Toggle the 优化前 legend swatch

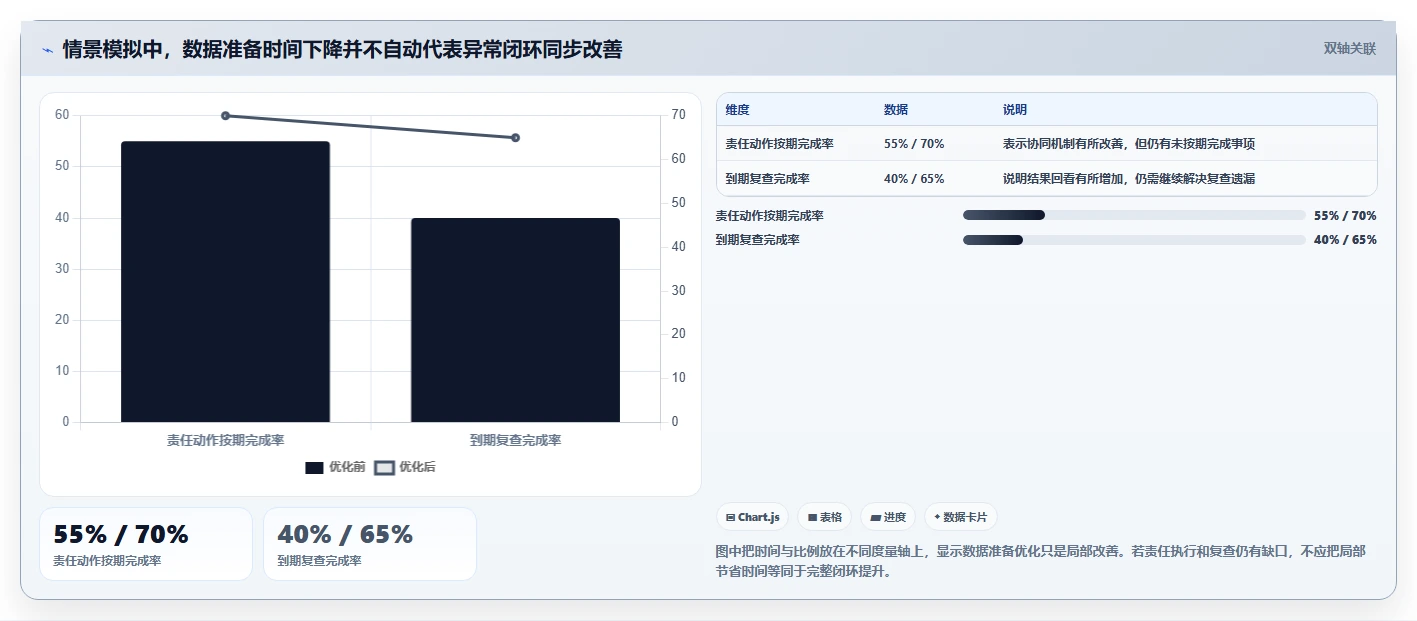[x=314, y=468]
